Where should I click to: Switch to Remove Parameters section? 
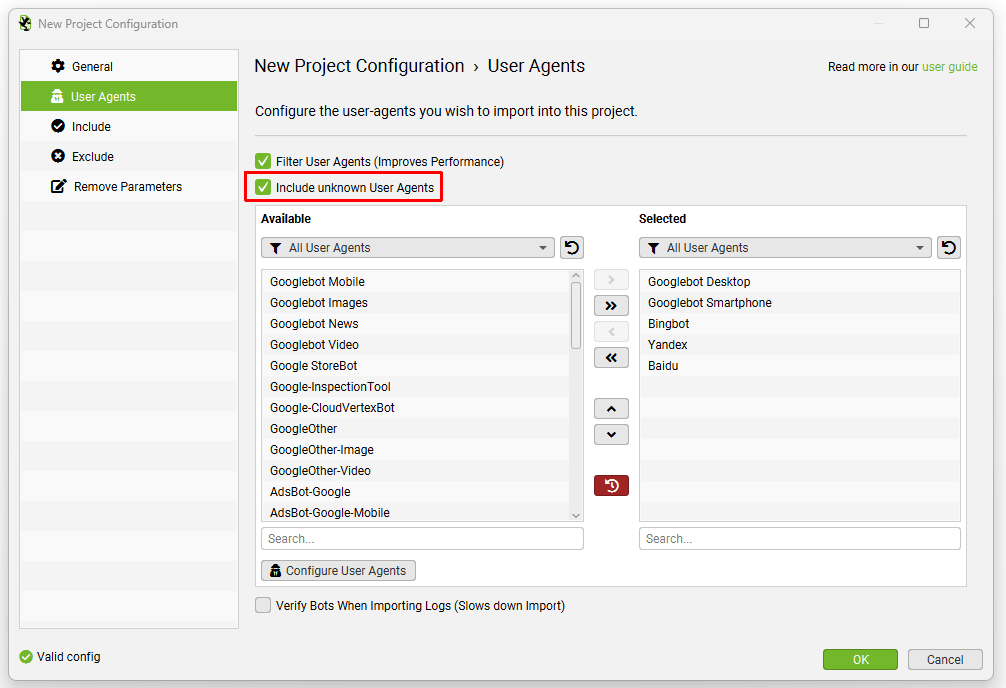tap(127, 187)
